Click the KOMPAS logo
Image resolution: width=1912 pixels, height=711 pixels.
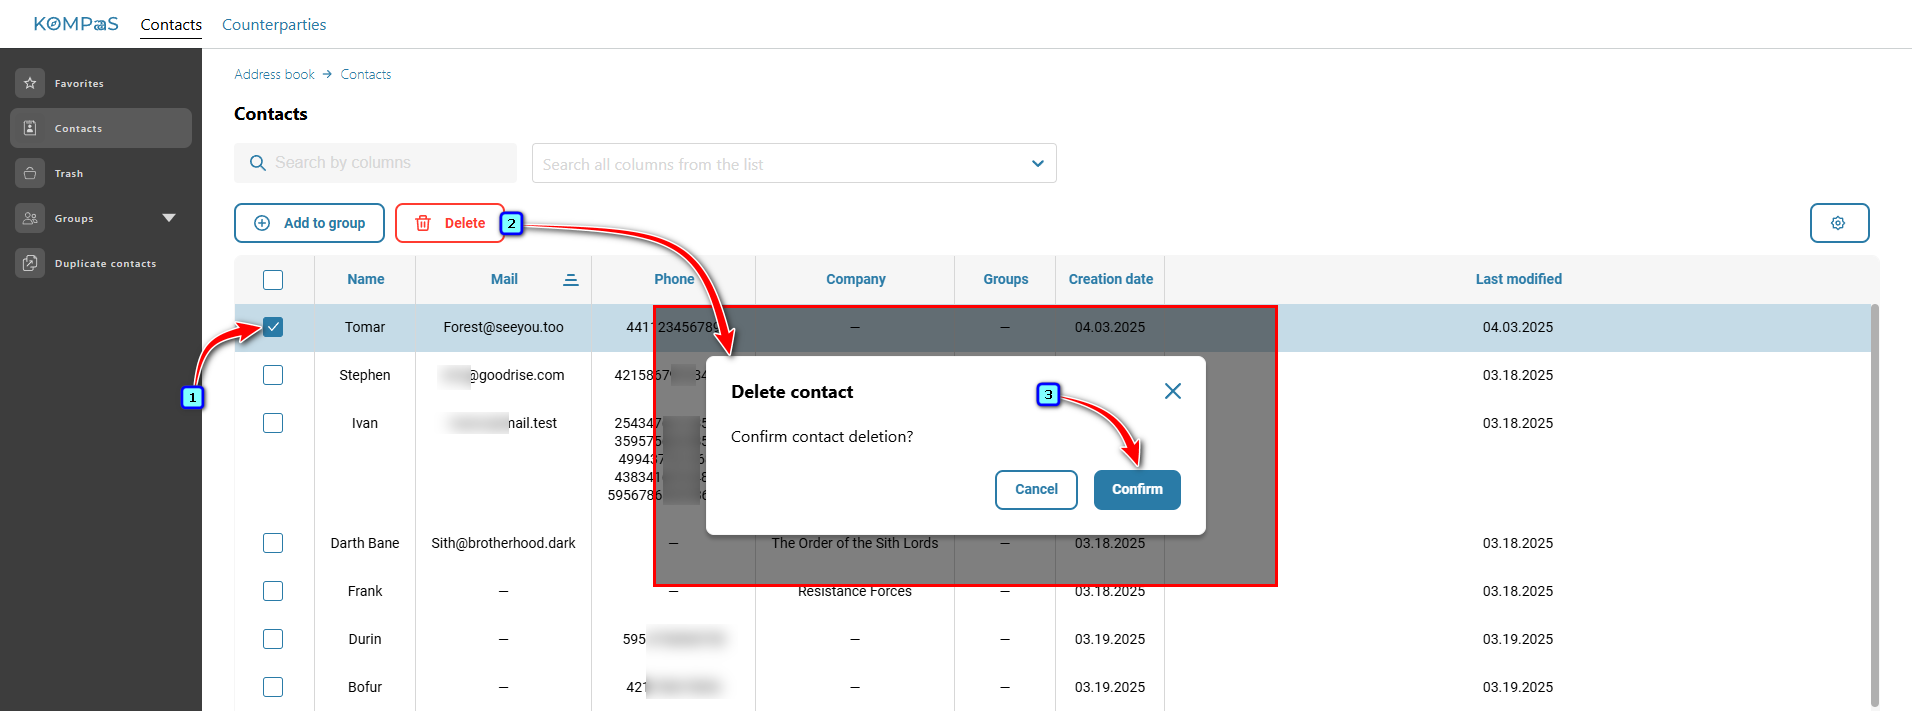tap(76, 24)
